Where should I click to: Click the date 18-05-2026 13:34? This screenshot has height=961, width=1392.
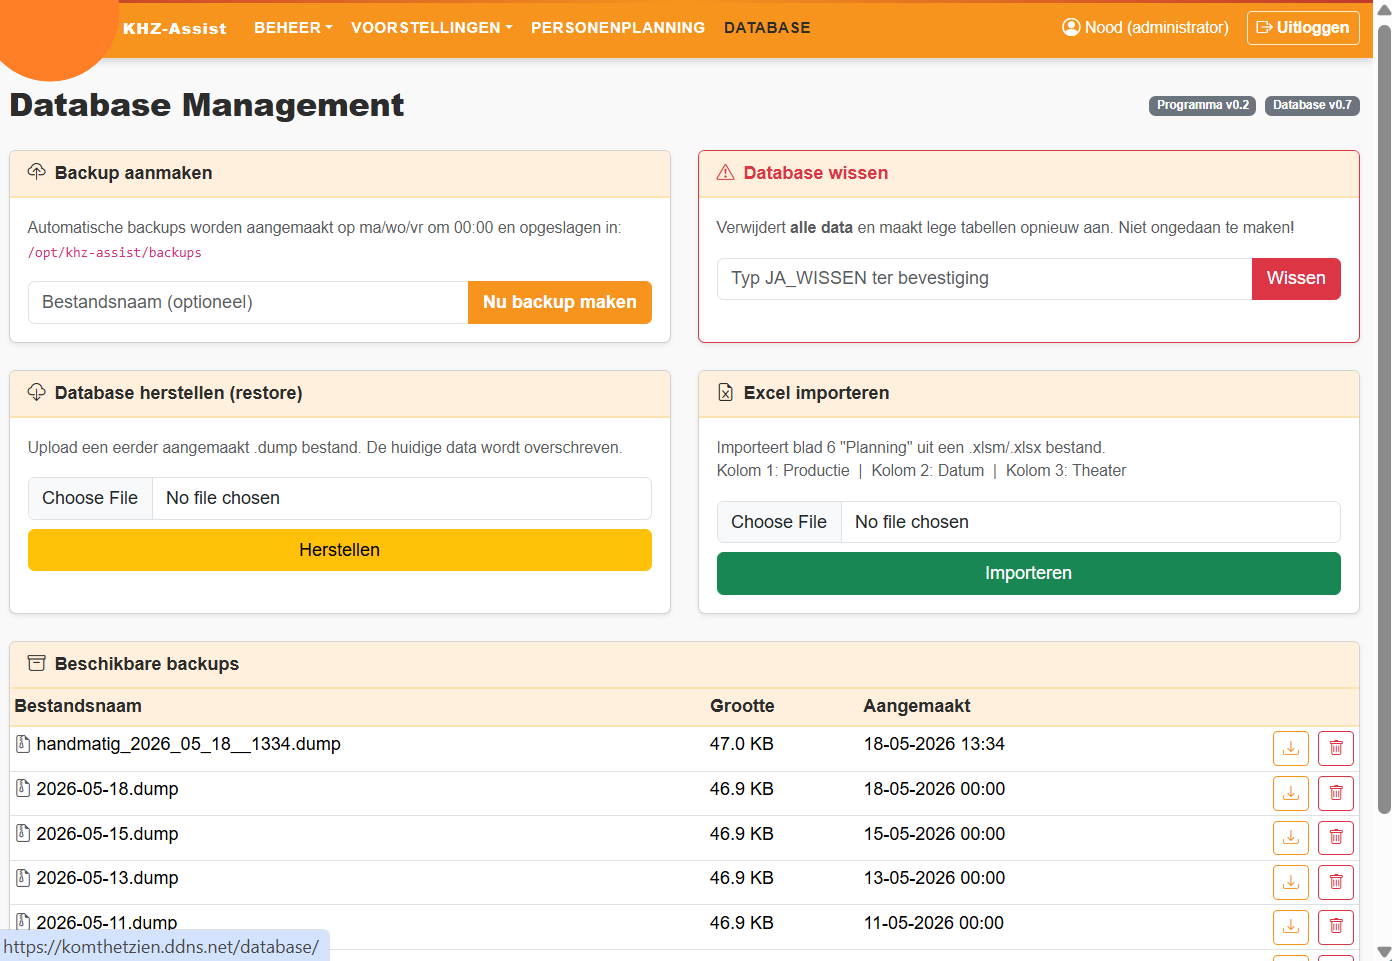tap(934, 744)
